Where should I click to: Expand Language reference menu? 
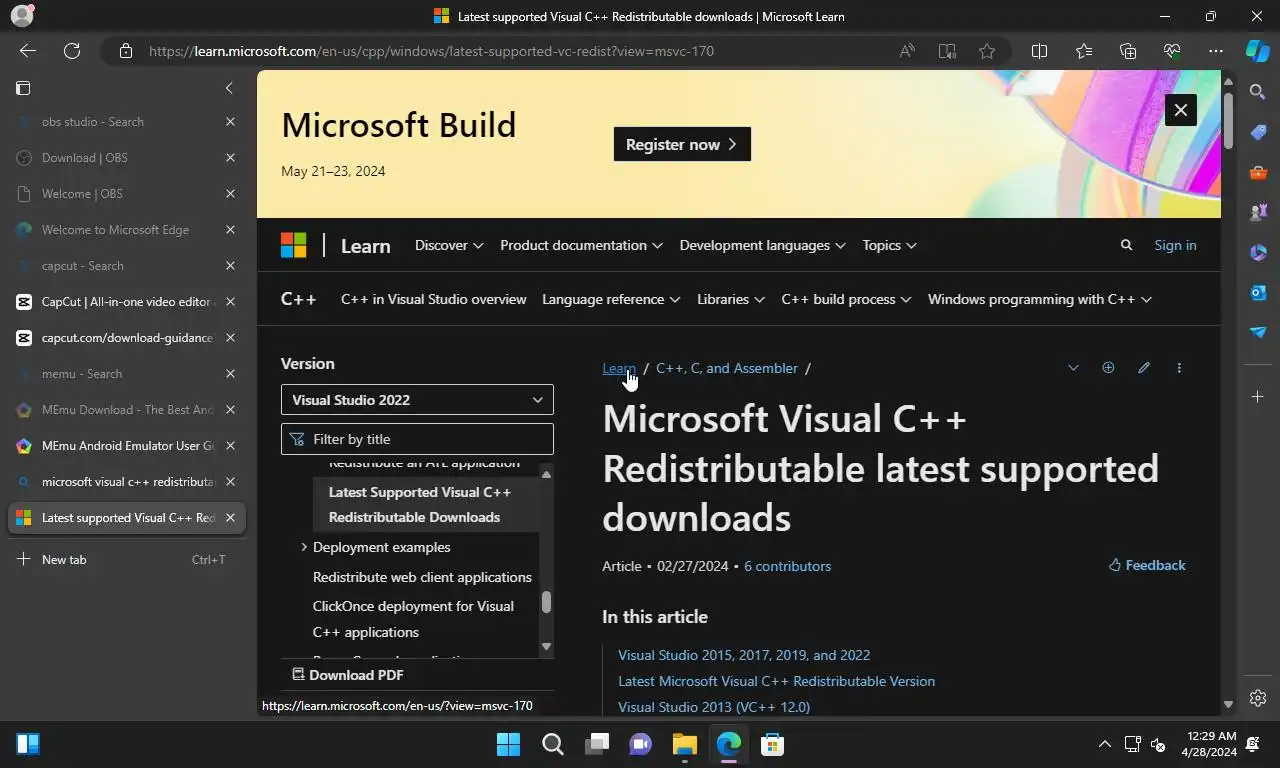pyautogui.click(x=611, y=299)
